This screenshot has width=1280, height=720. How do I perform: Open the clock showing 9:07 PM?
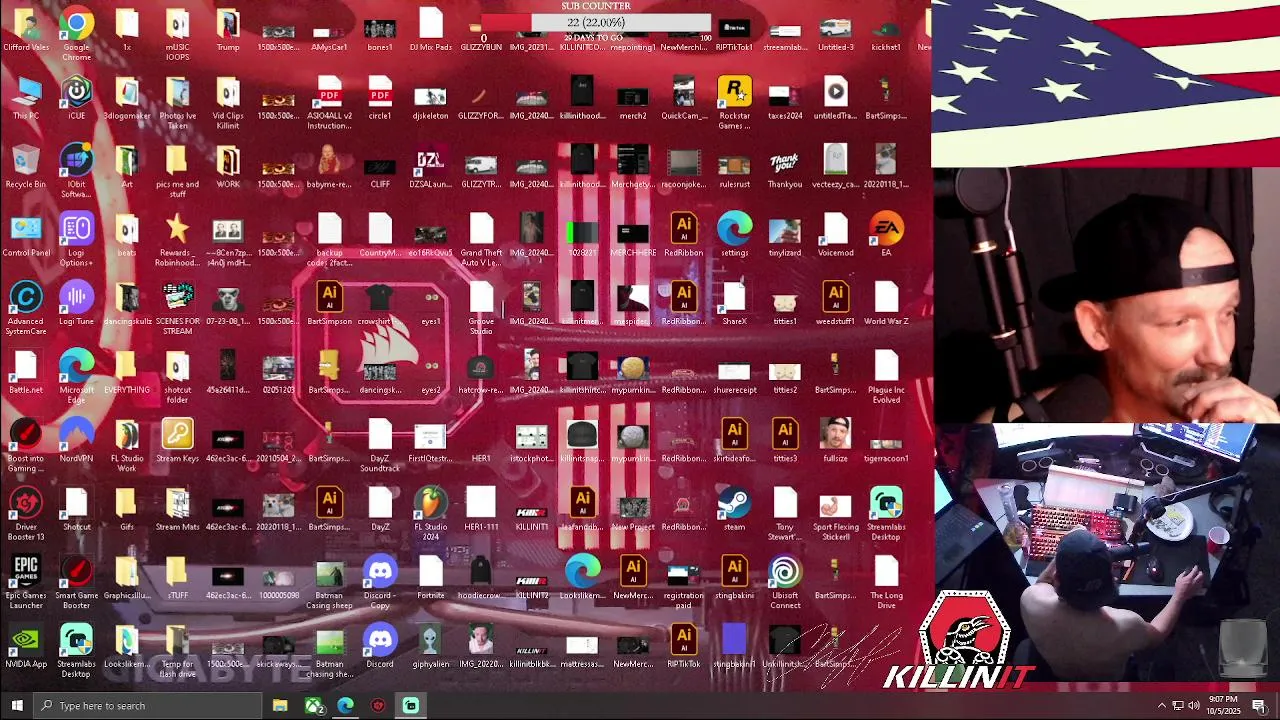coord(1223,706)
